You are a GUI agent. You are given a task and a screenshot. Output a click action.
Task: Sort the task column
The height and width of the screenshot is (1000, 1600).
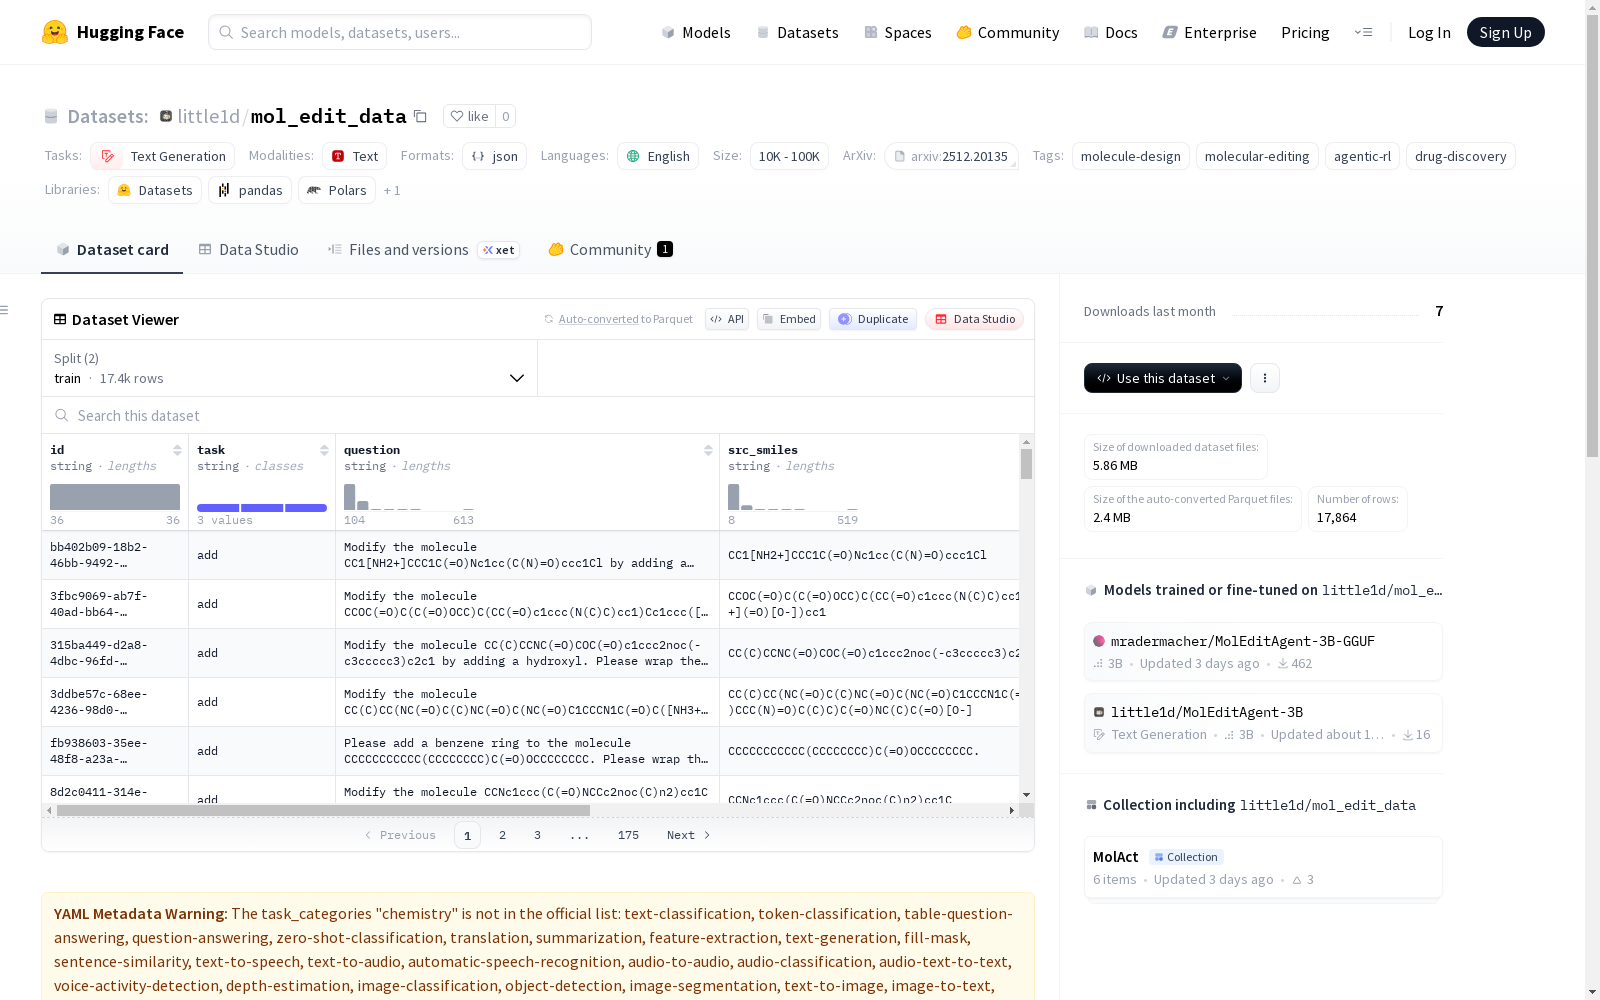tap(324, 450)
